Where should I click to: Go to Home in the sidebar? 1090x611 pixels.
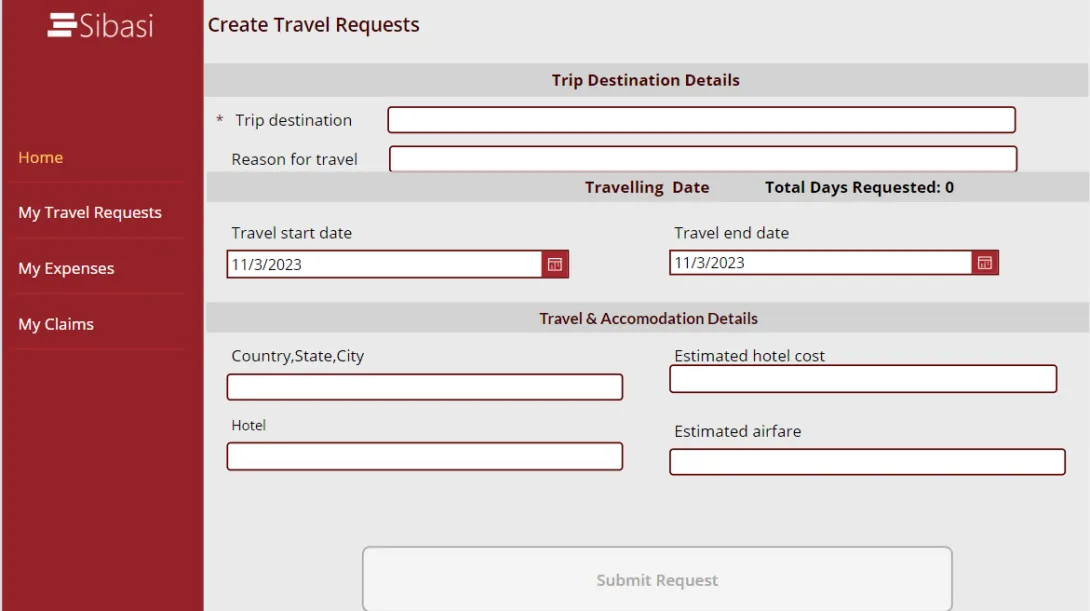click(x=40, y=157)
